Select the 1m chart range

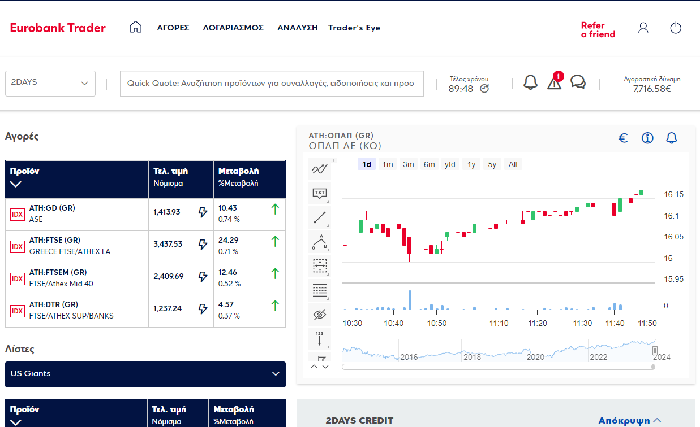click(x=388, y=164)
